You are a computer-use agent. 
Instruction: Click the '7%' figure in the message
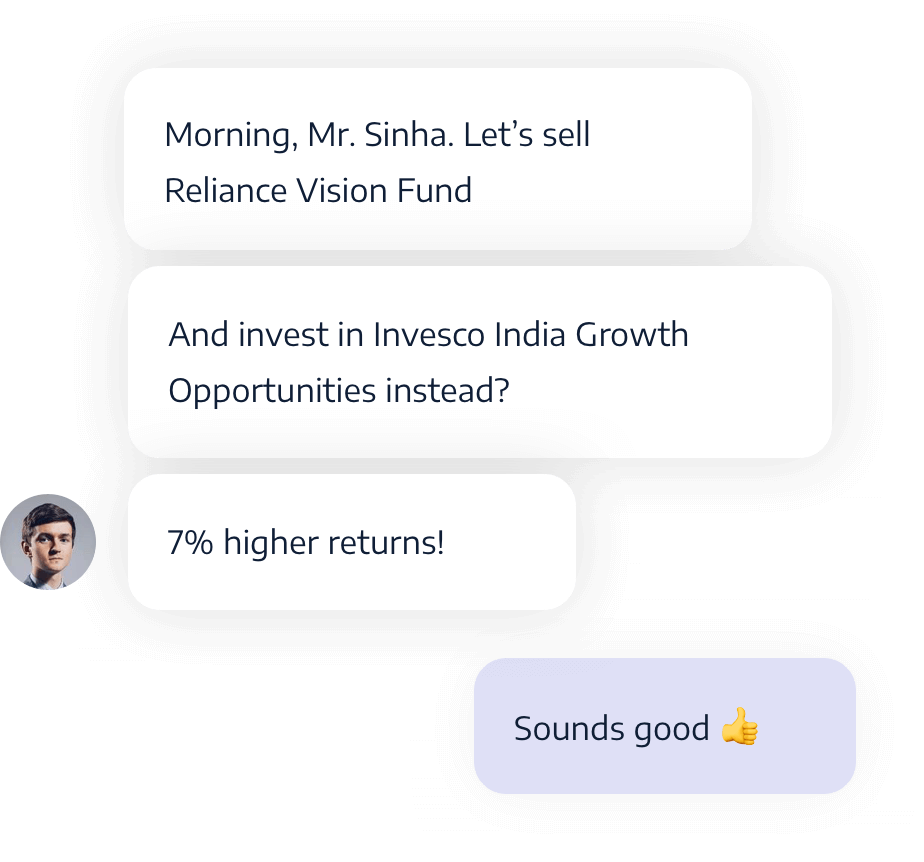pyautogui.click(x=190, y=542)
